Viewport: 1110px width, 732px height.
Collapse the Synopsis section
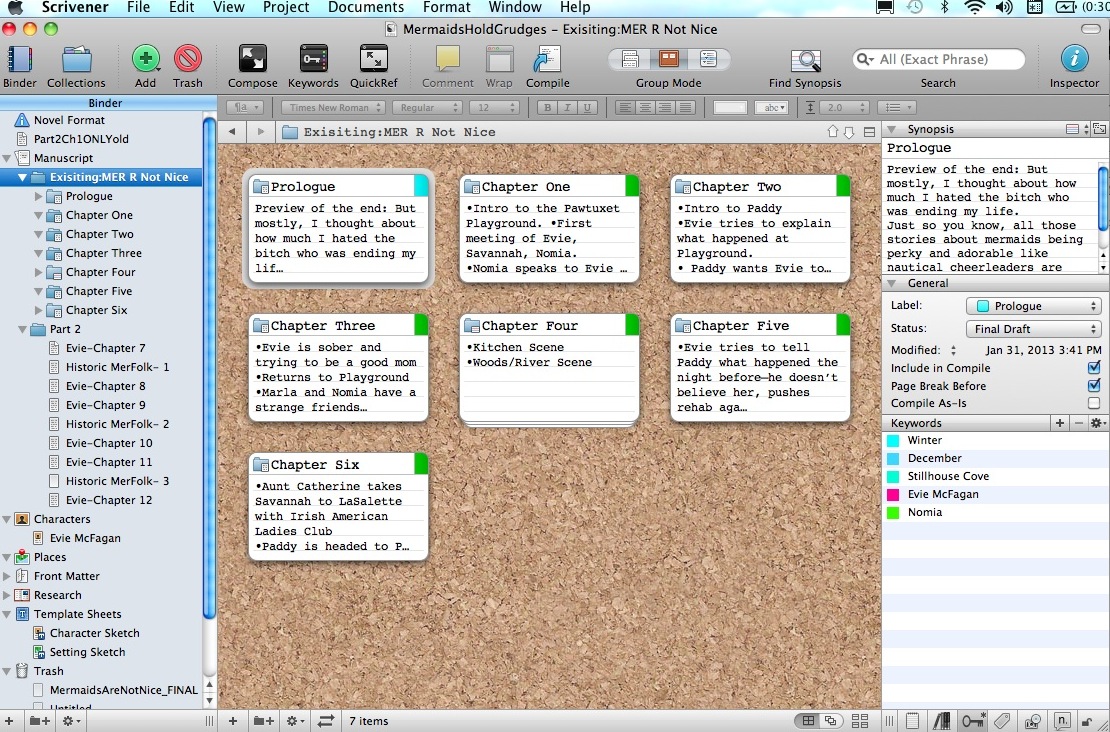(892, 129)
